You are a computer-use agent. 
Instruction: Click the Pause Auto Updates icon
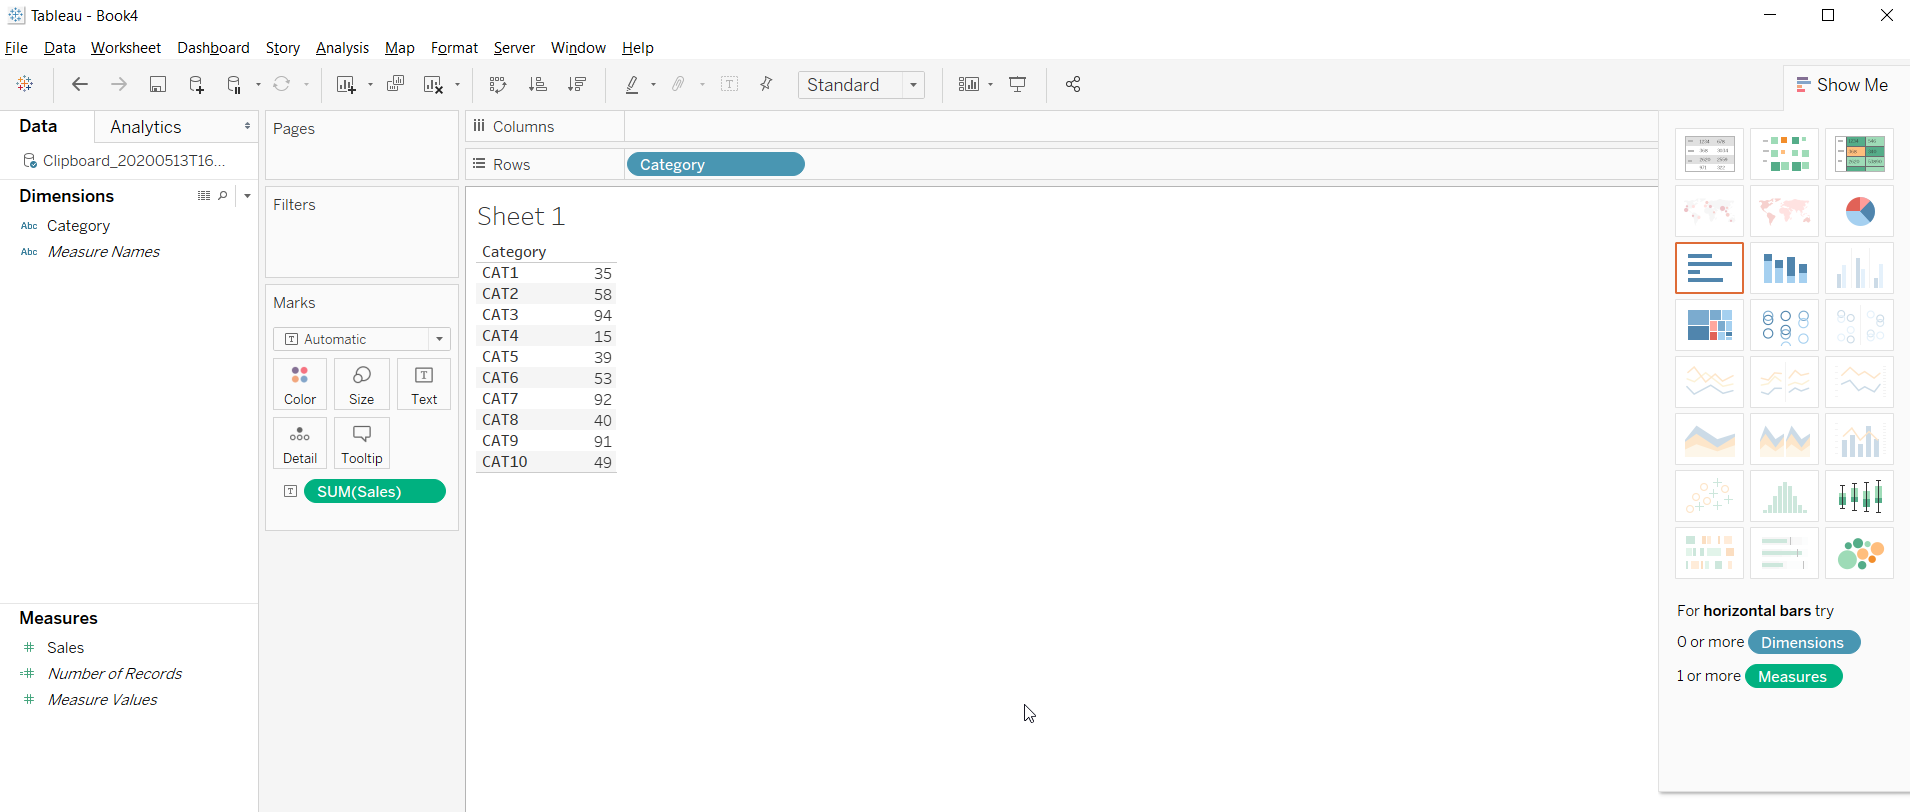(235, 85)
